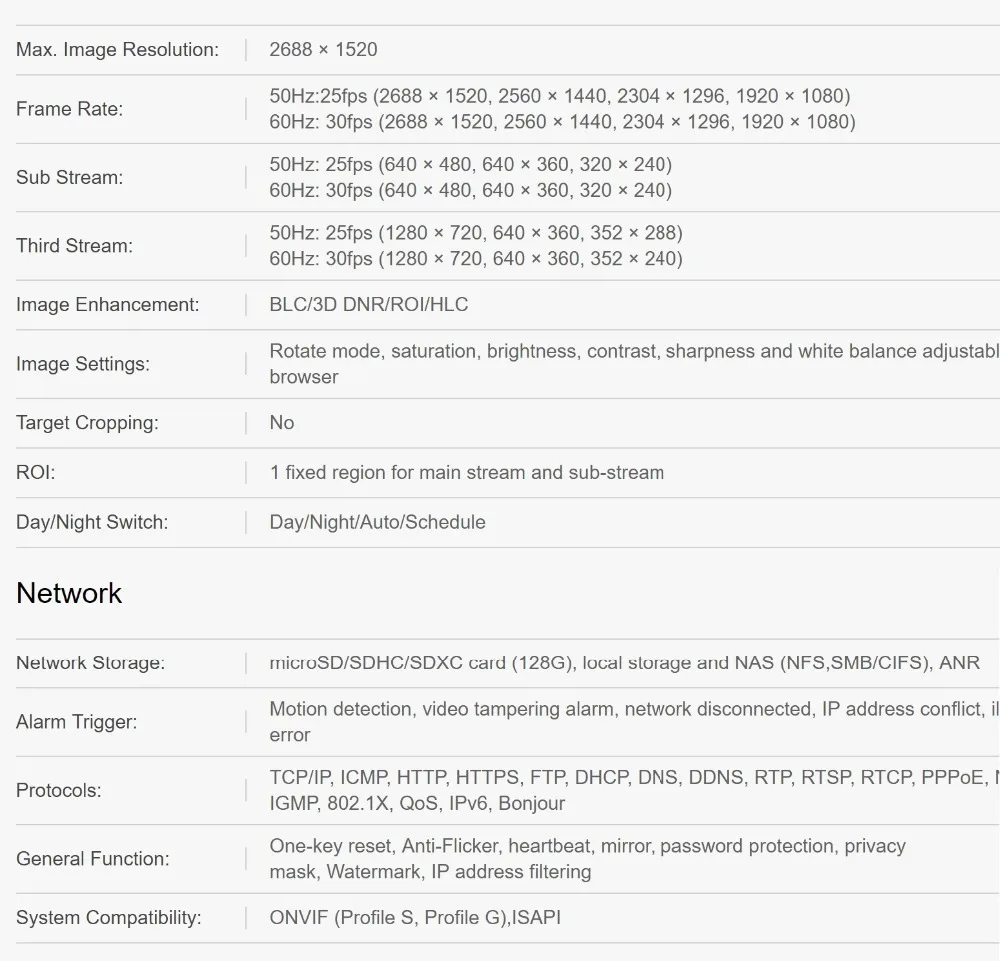Click the Target Cropping "No" value
1000x961 pixels.
point(282,423)
